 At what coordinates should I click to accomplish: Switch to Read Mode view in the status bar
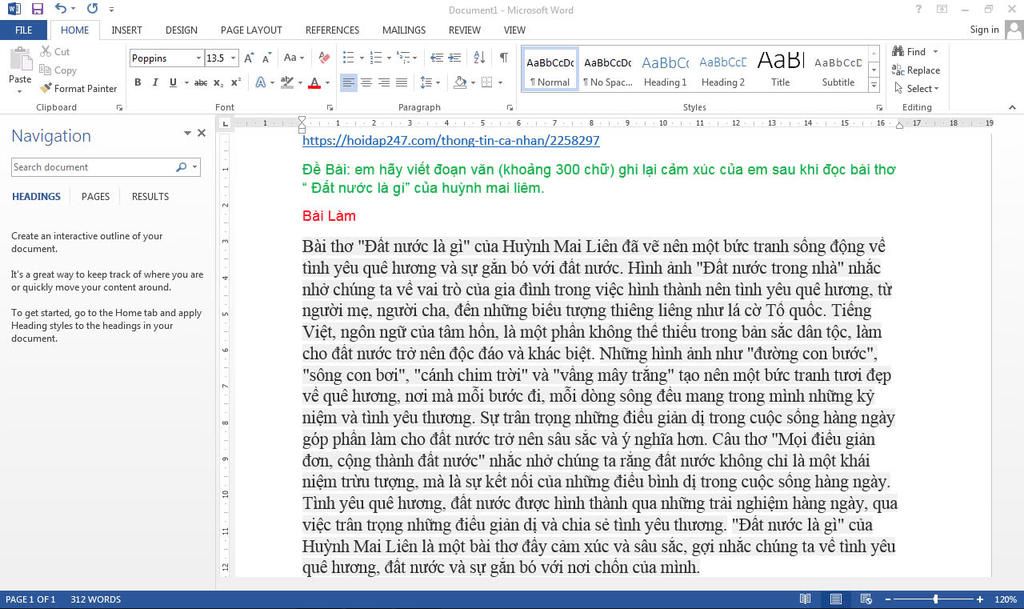(805, 599)
